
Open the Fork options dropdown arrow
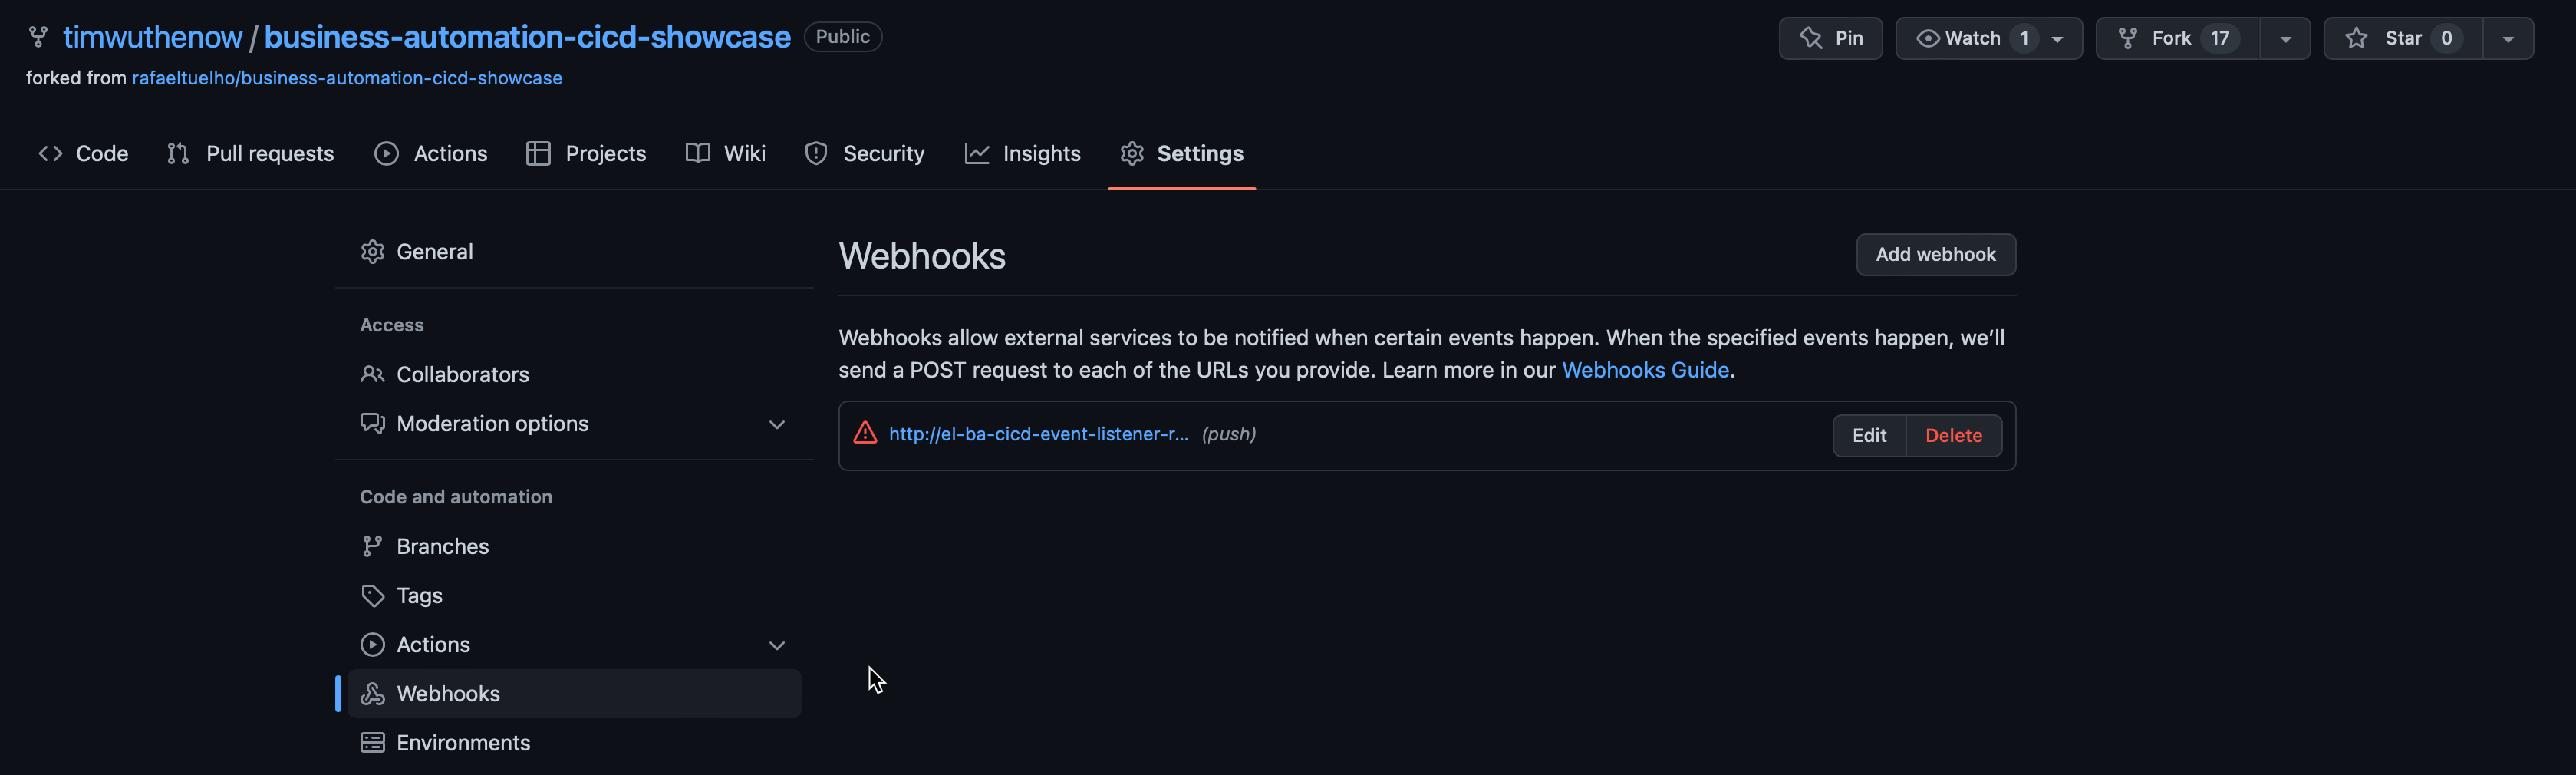pyautogui.click(x=2285, y=39)
